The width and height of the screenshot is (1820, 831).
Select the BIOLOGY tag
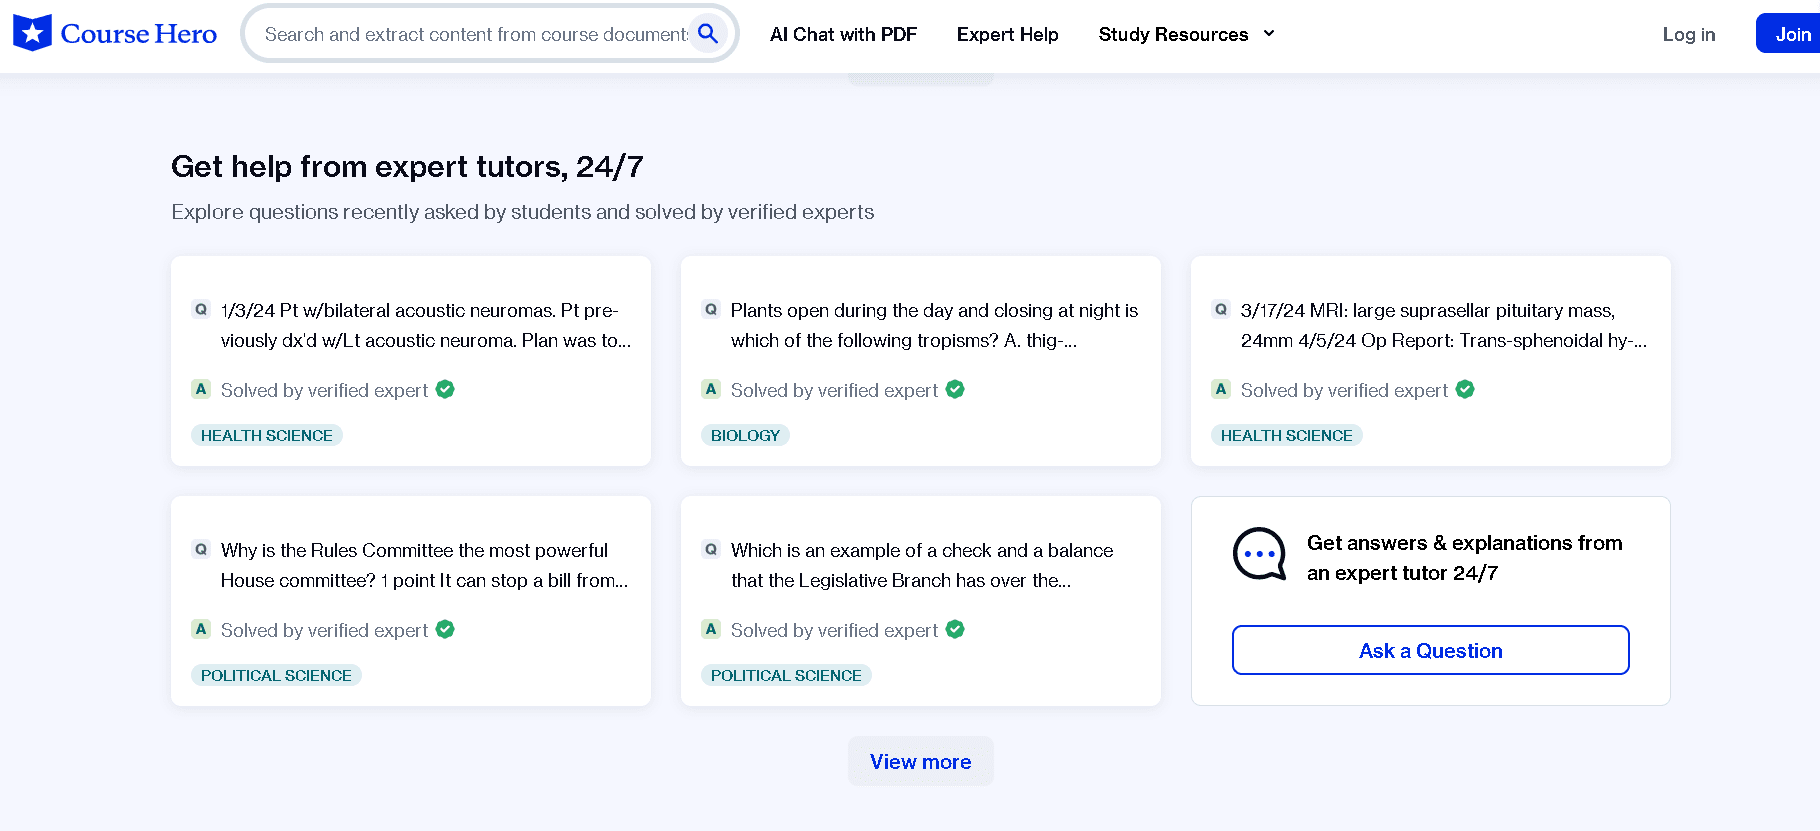745,435
